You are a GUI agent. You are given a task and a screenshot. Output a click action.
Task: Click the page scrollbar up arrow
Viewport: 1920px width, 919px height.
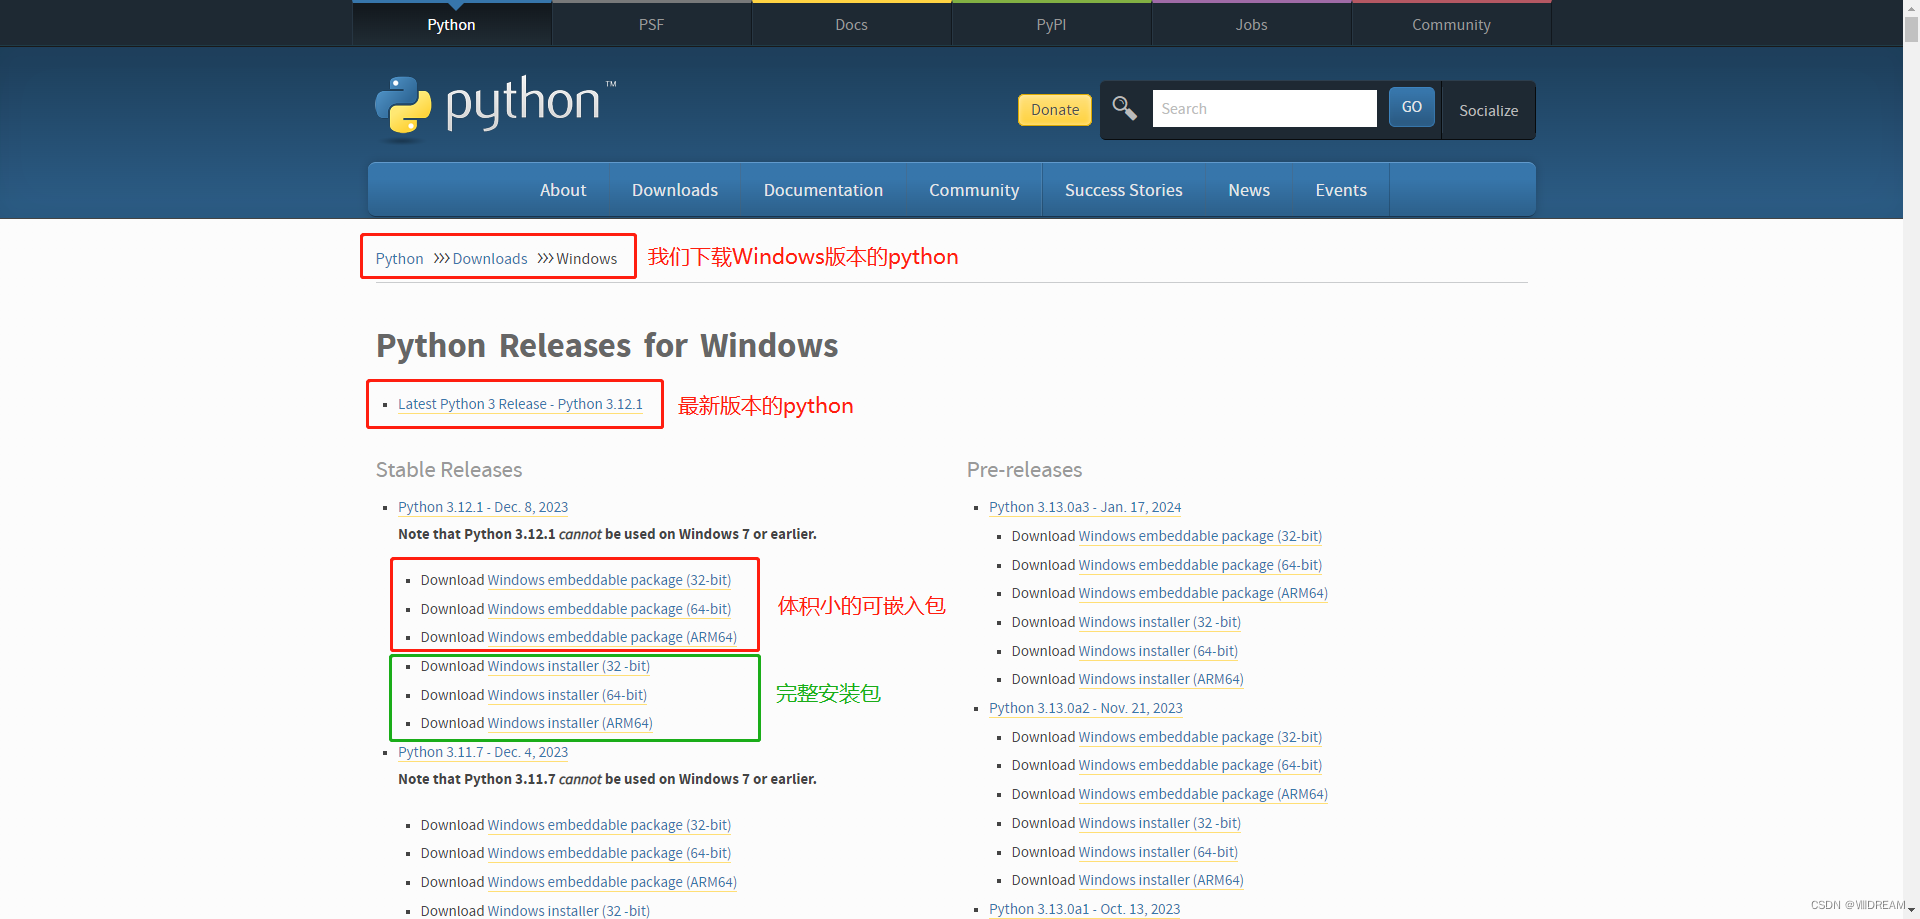(x=1911, y=7)
